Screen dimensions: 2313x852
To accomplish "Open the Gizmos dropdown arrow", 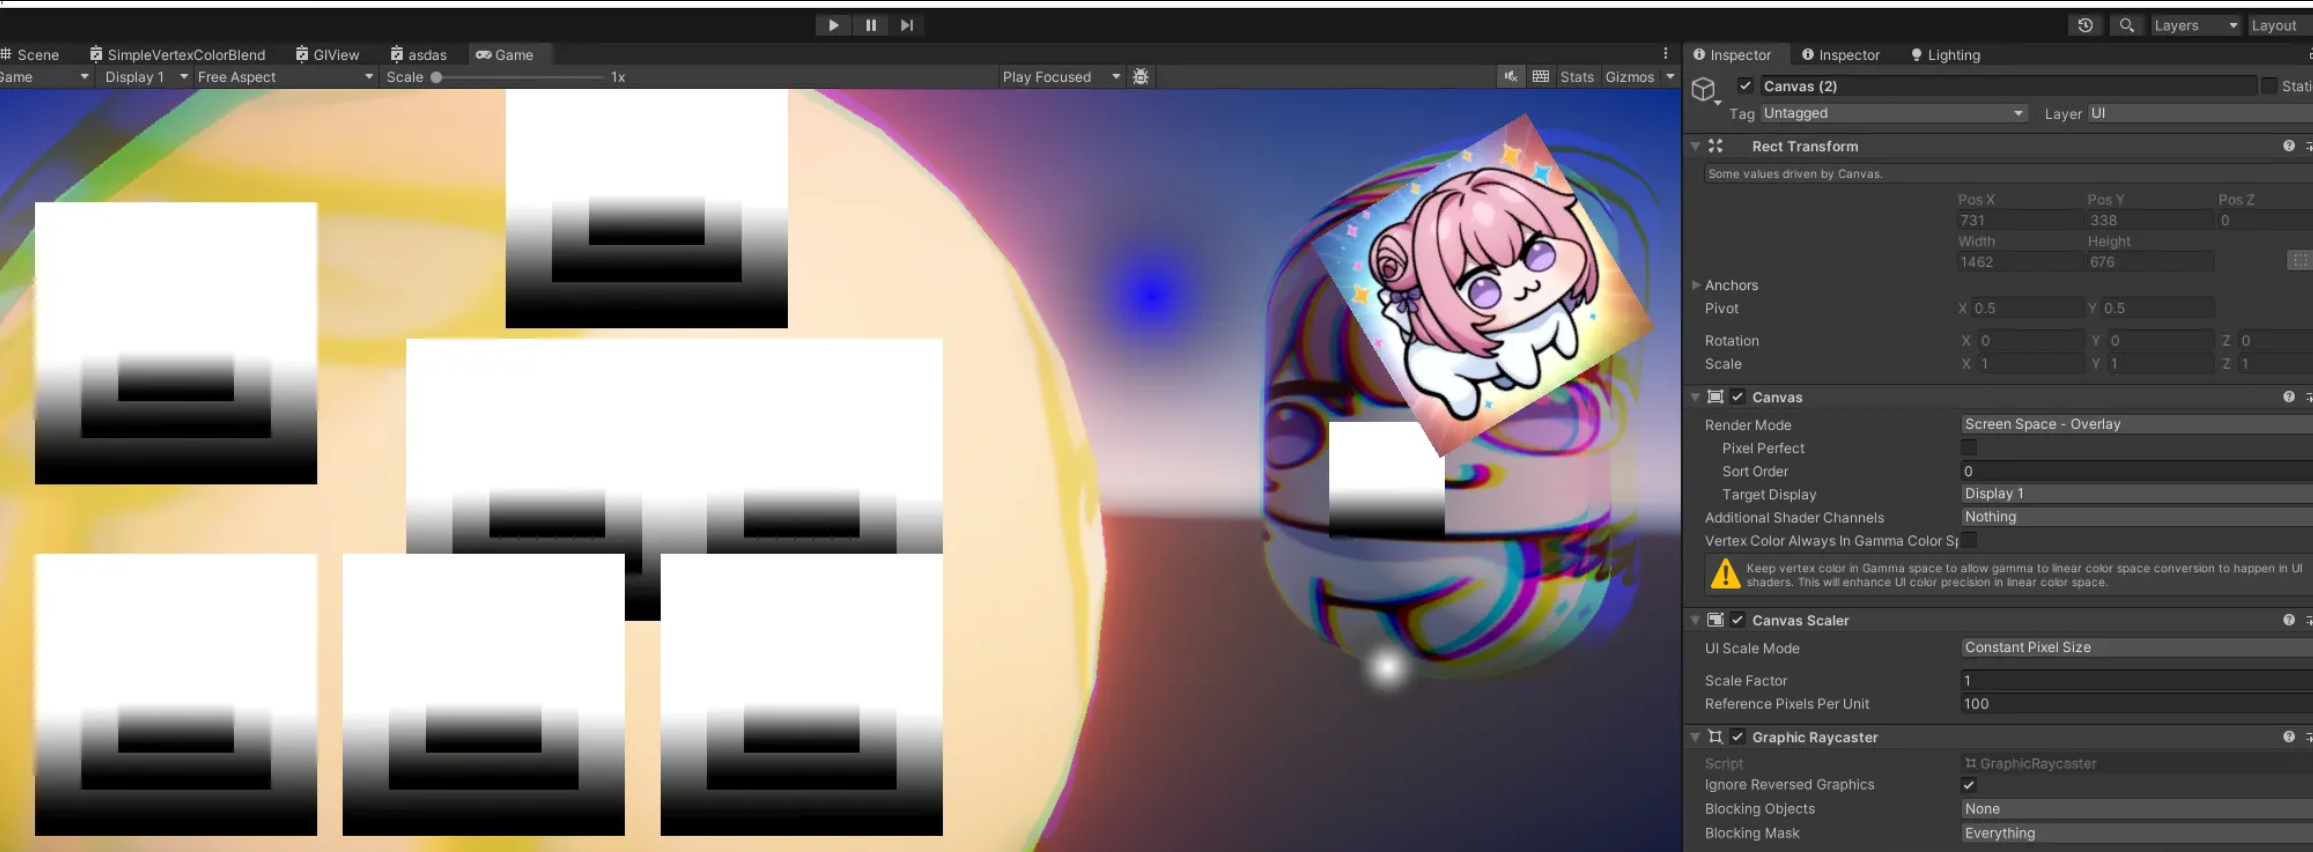I will click(1670, 77).
